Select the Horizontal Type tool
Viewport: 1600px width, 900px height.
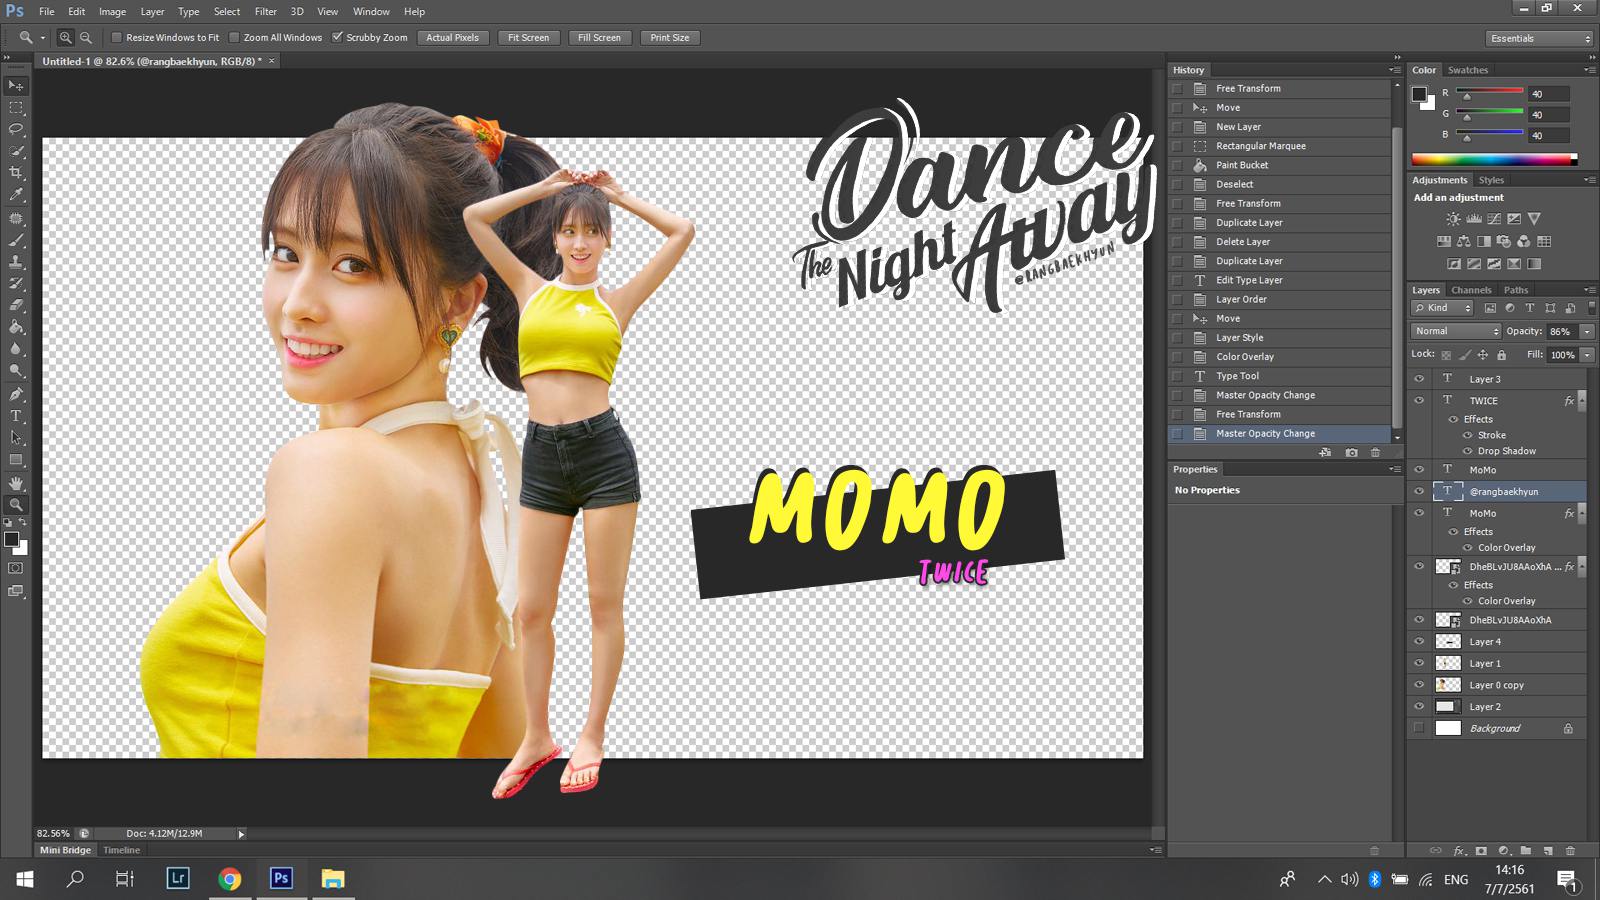point(16,416)
